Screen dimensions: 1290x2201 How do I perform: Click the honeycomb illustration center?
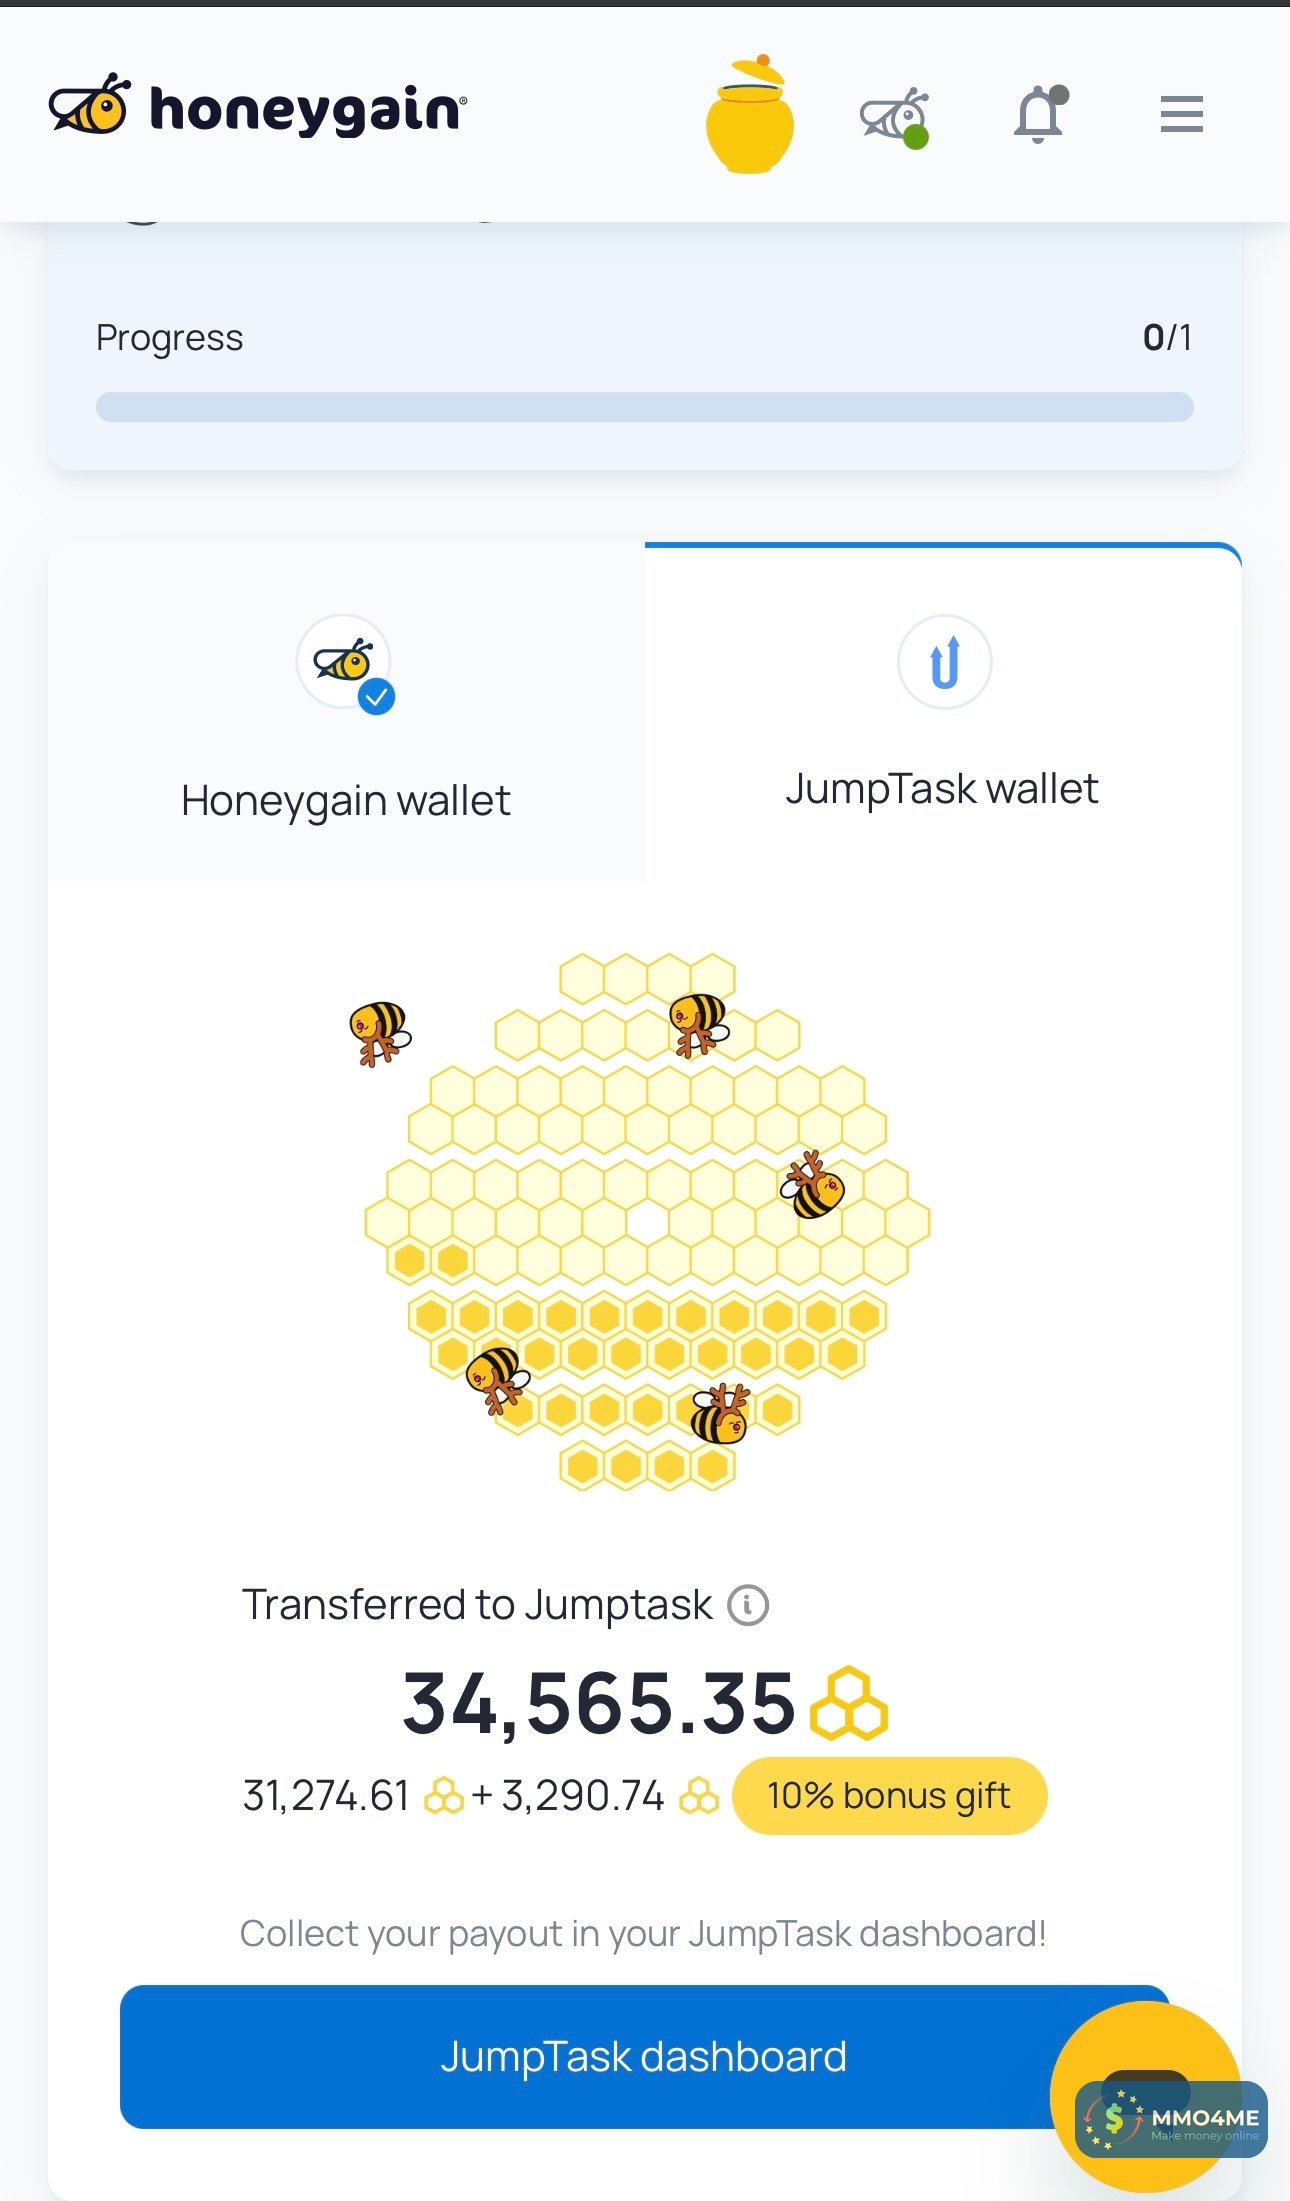pyautogui.click(x=647, y=1222)
